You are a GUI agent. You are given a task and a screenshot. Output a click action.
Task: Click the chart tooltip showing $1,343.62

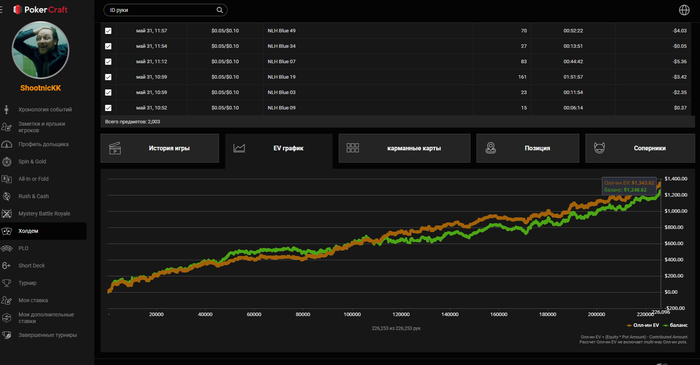[x=629, y=187]
